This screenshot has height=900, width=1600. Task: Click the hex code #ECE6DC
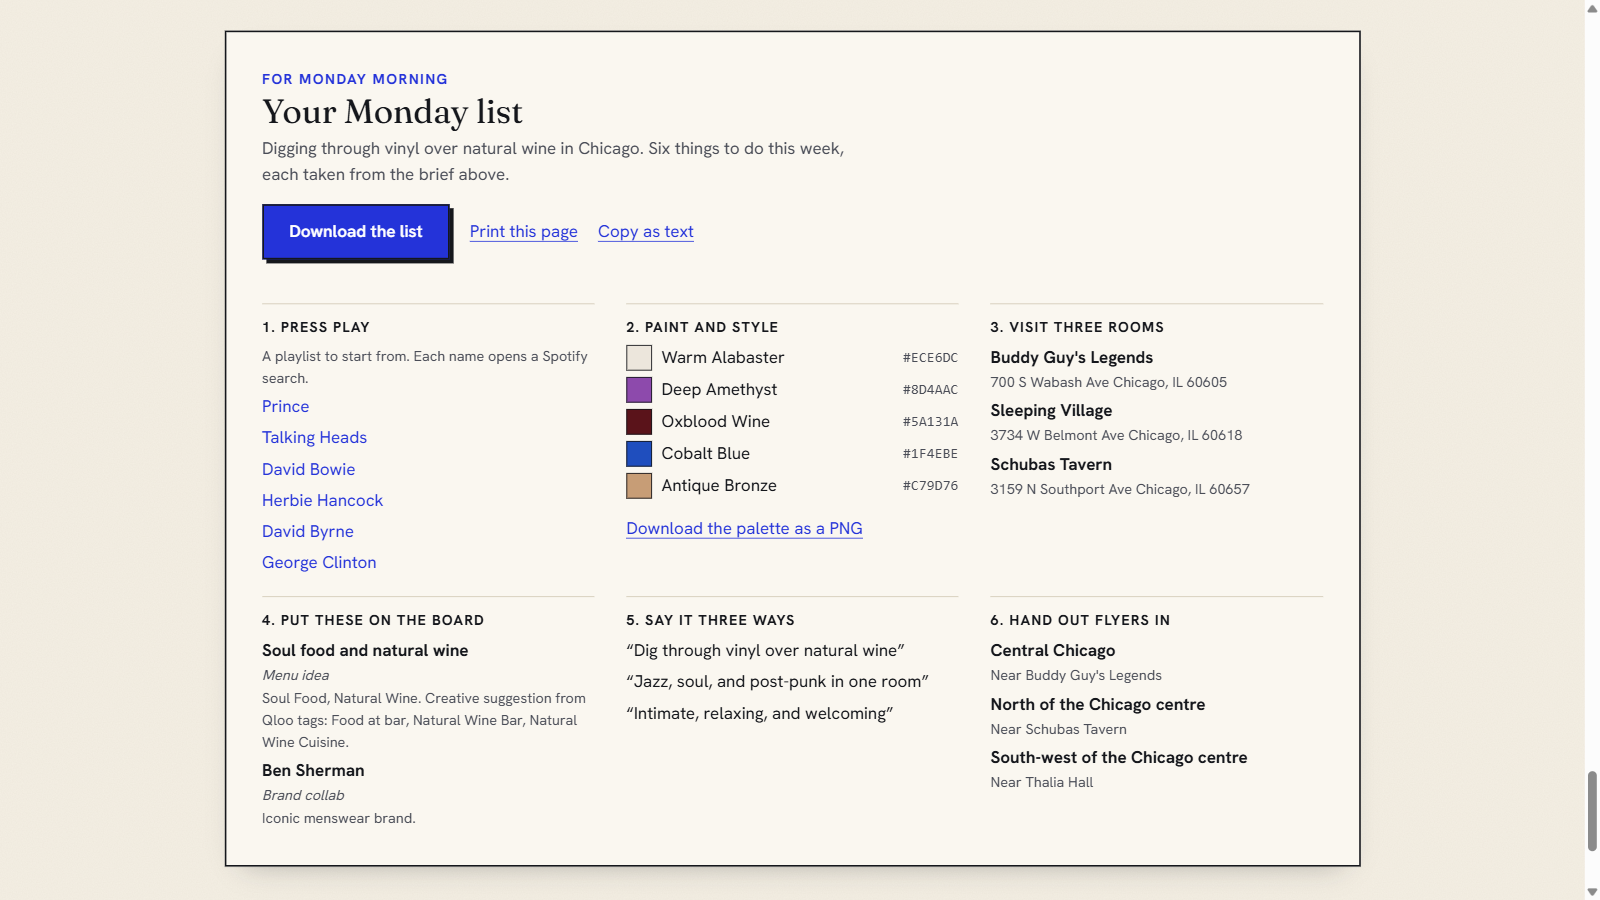point(930,358)
